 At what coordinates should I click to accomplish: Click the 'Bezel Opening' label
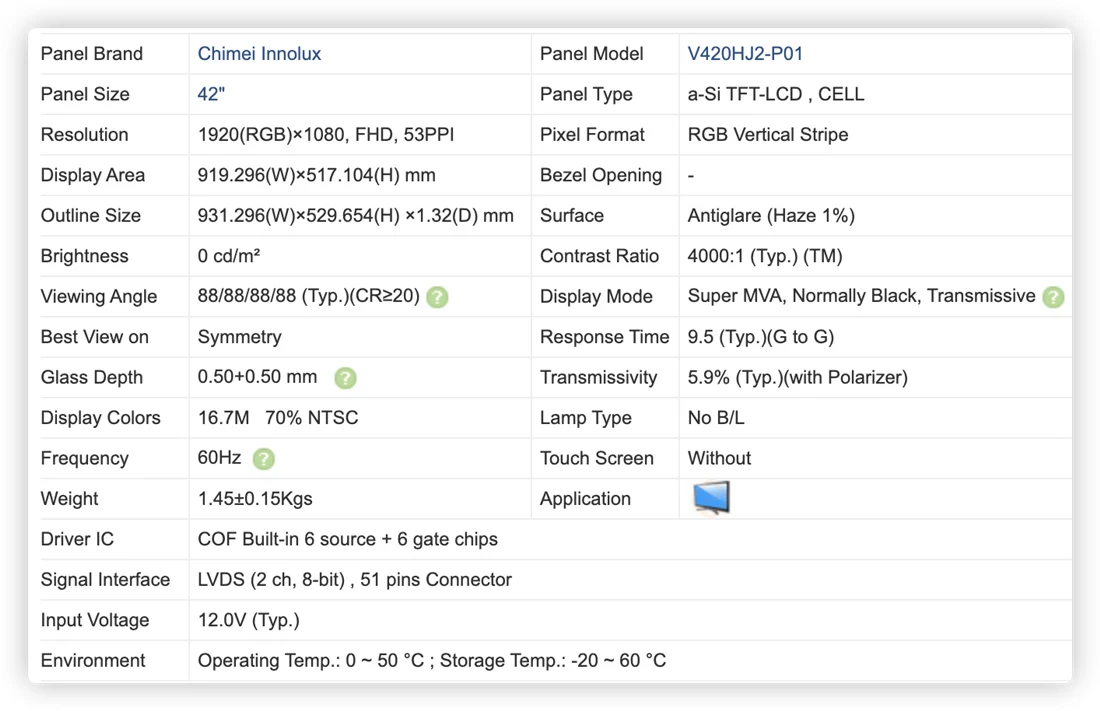[601, 175]
